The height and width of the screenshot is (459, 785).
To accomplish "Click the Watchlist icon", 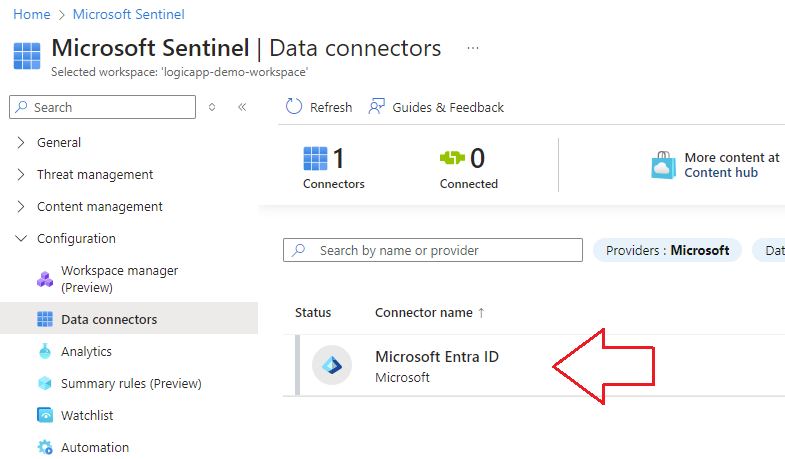I will [x=45, y=416].
